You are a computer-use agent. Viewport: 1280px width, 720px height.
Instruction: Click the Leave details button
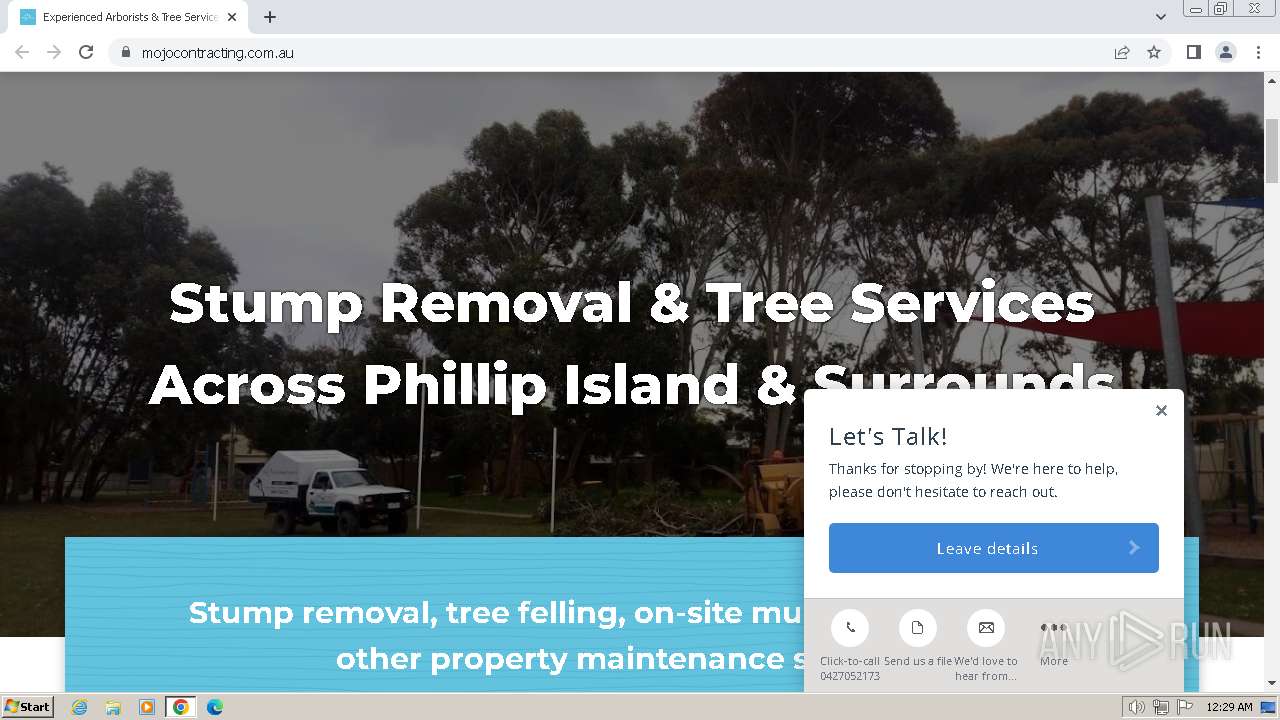coord(994,548)
